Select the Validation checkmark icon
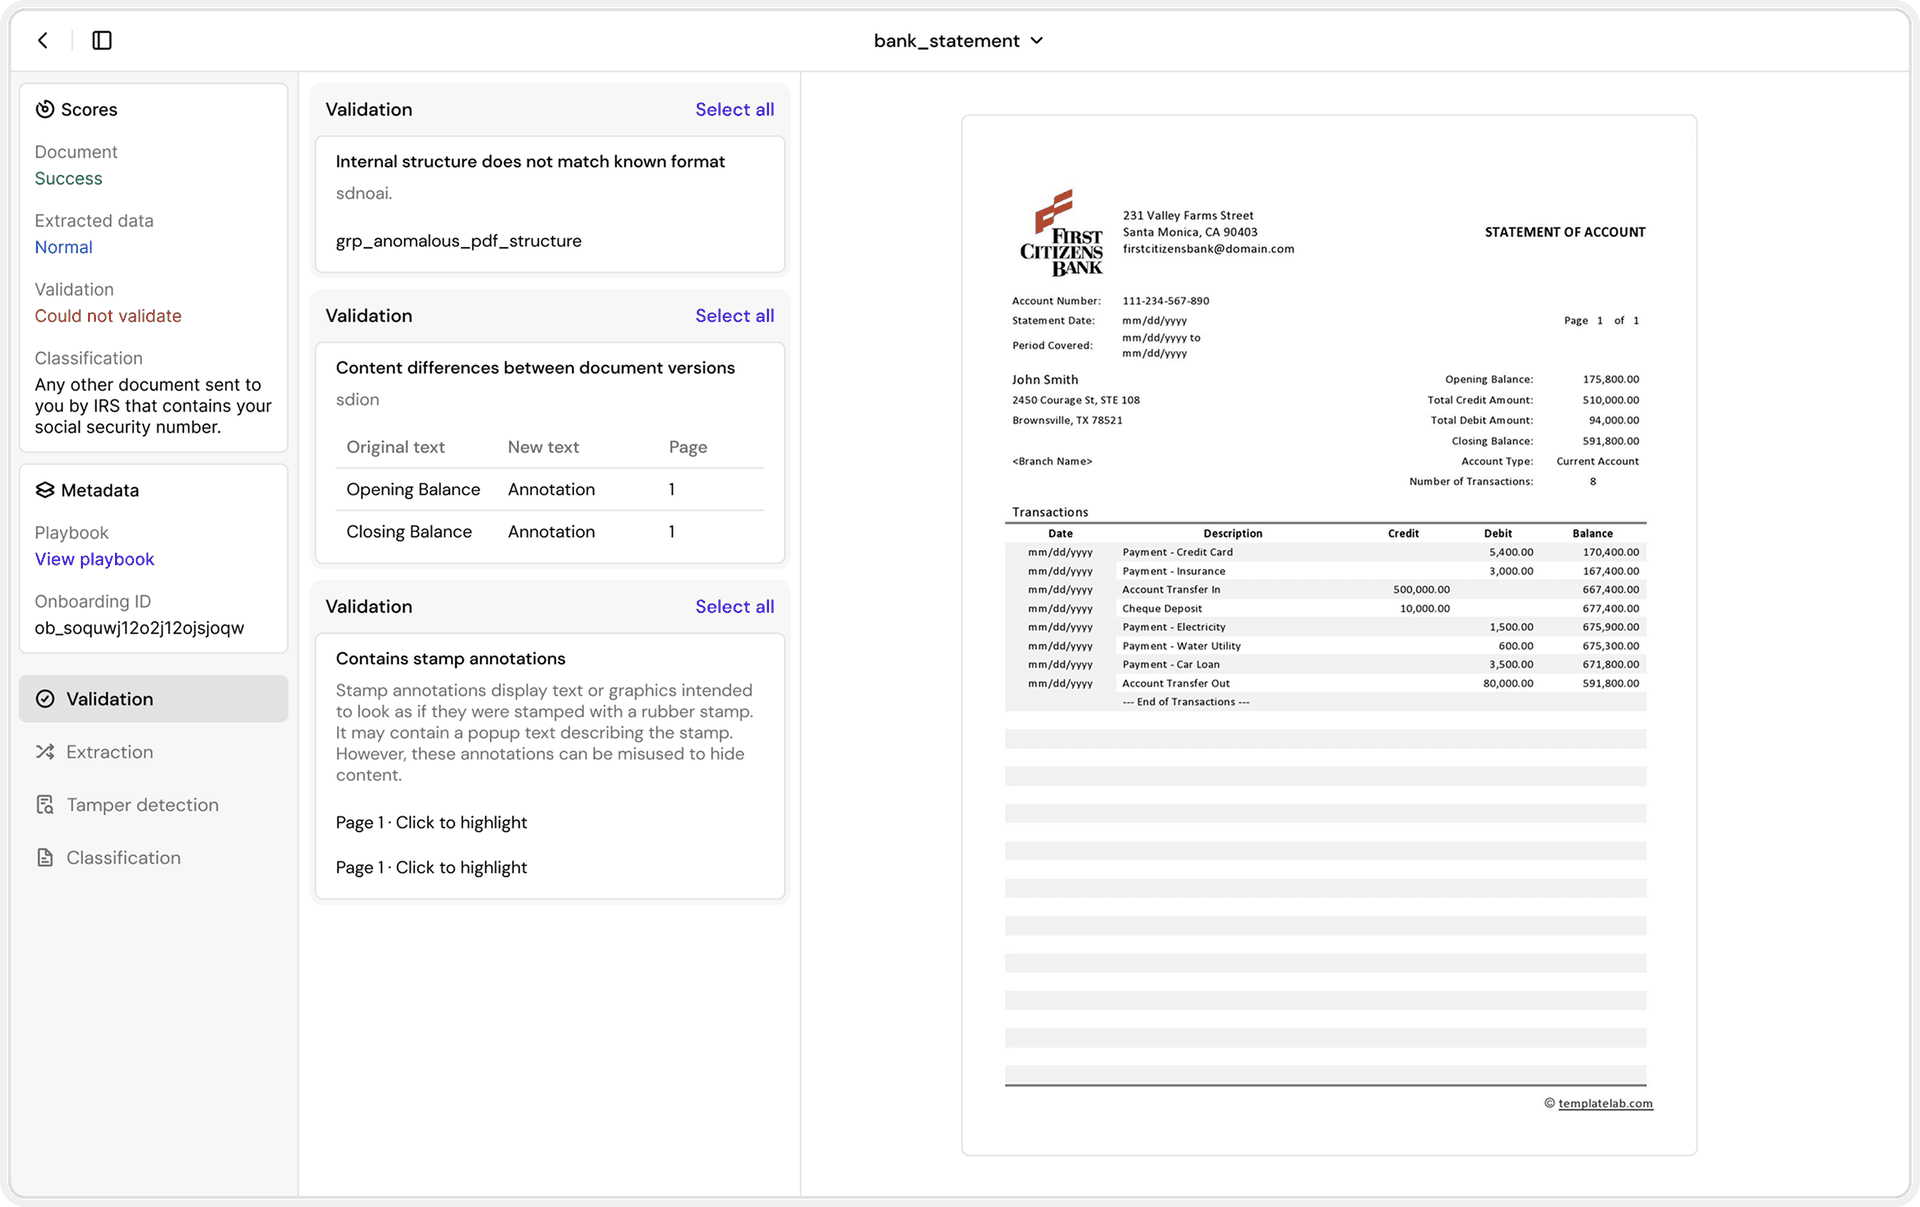Viewport: 1920px width, 1207px height. coord(46,698)
